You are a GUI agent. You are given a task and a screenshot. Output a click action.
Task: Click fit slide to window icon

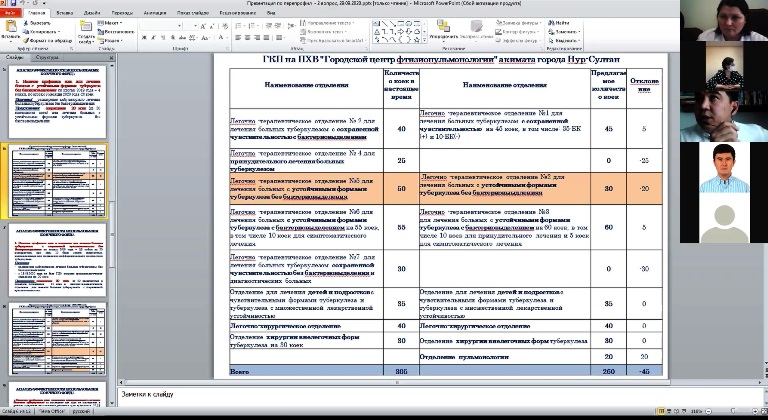click(x=765, y=411)
